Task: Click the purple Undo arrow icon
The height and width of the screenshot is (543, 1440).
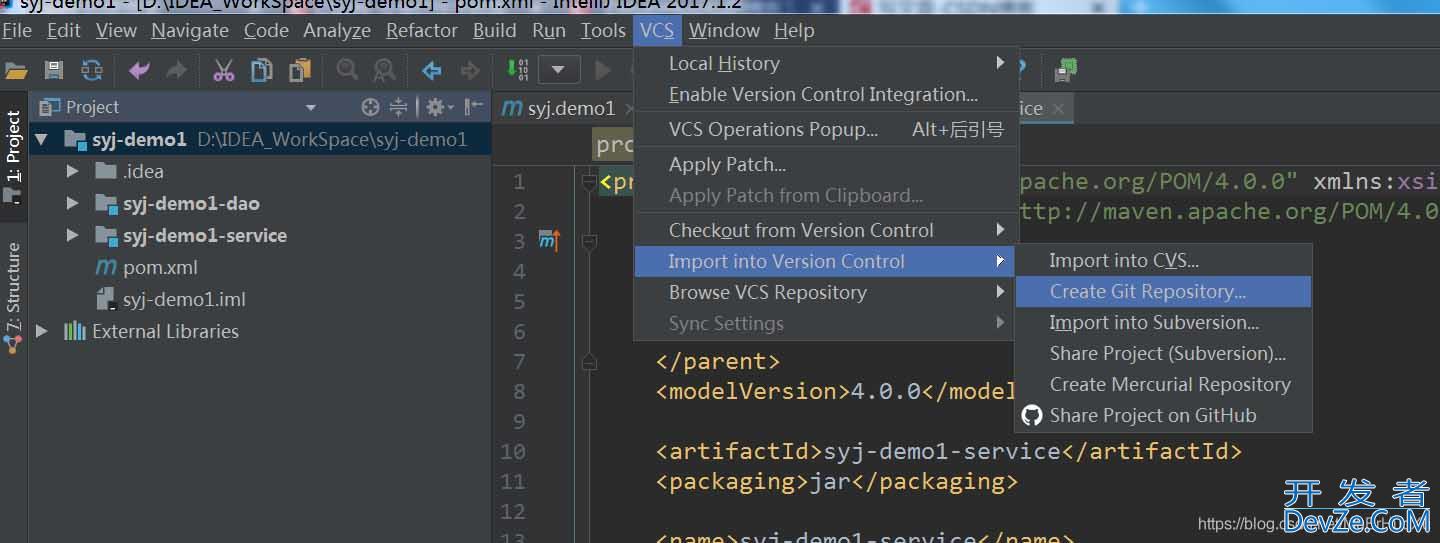Action: 139,70
